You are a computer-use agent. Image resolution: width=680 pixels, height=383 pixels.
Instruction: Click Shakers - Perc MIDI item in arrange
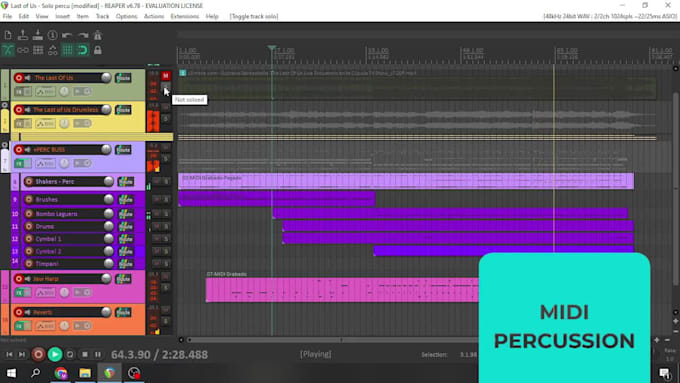[x=406, y=181]
